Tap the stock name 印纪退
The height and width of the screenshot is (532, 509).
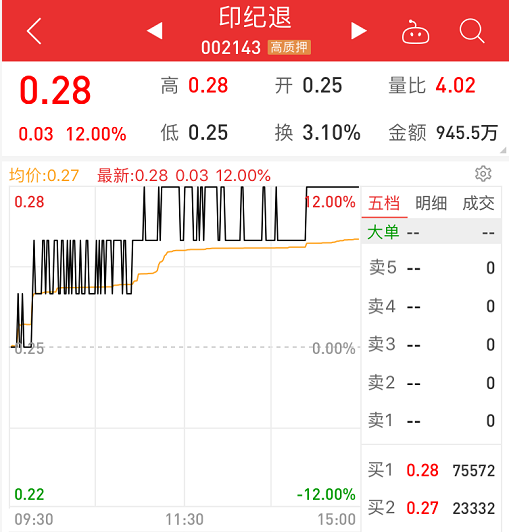click(x=255, y=17)
